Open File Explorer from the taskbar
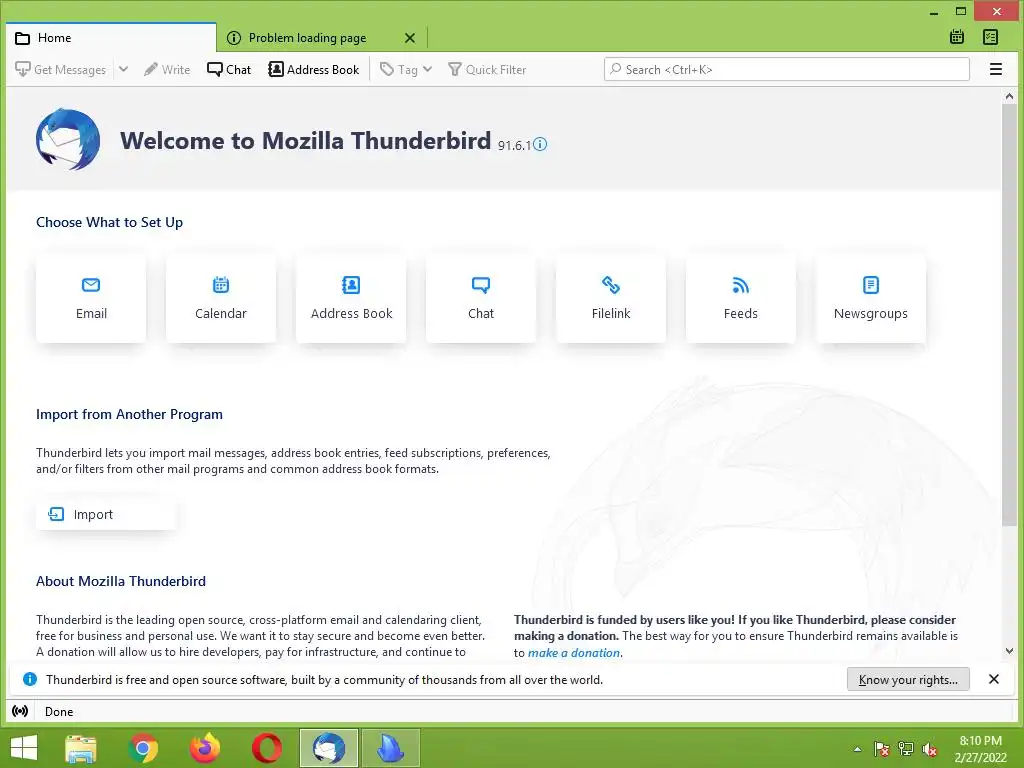 81,748
